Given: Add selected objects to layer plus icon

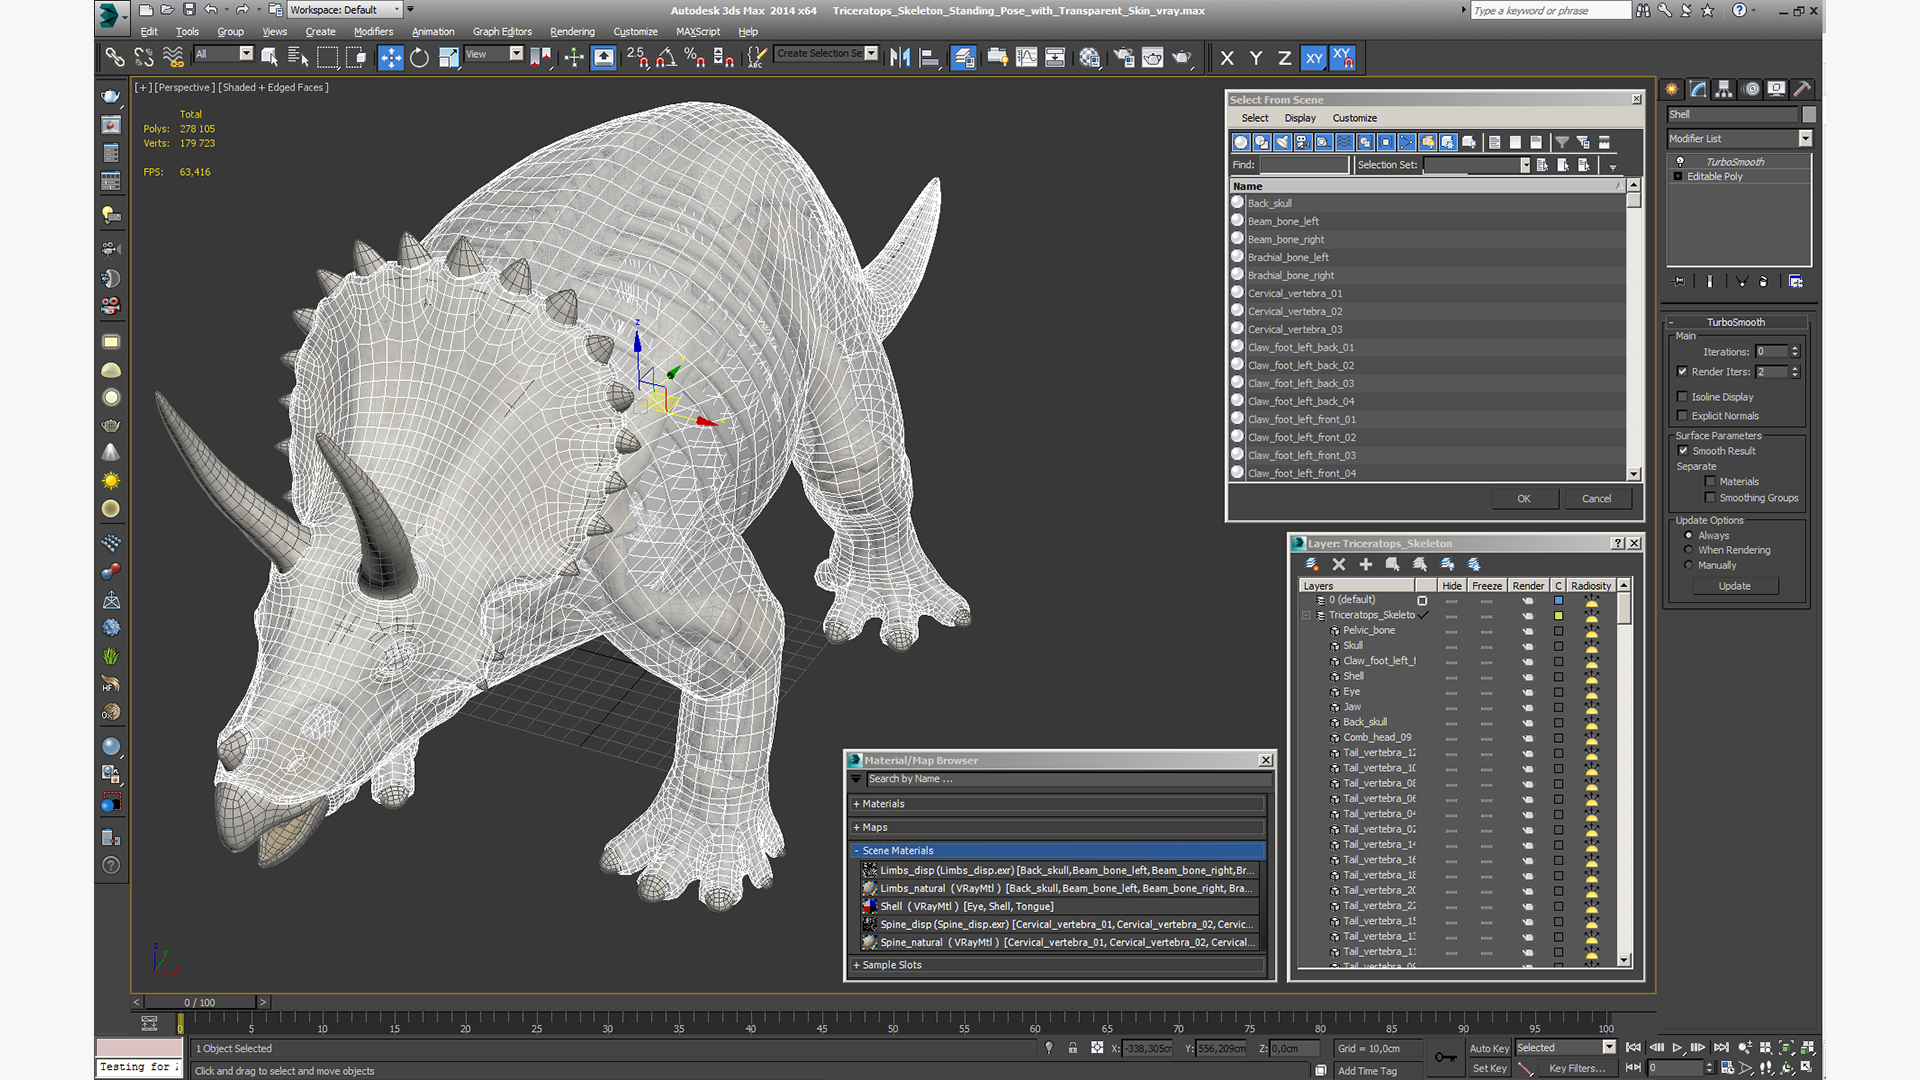Looking at the screenshot, I should 1365,565.
